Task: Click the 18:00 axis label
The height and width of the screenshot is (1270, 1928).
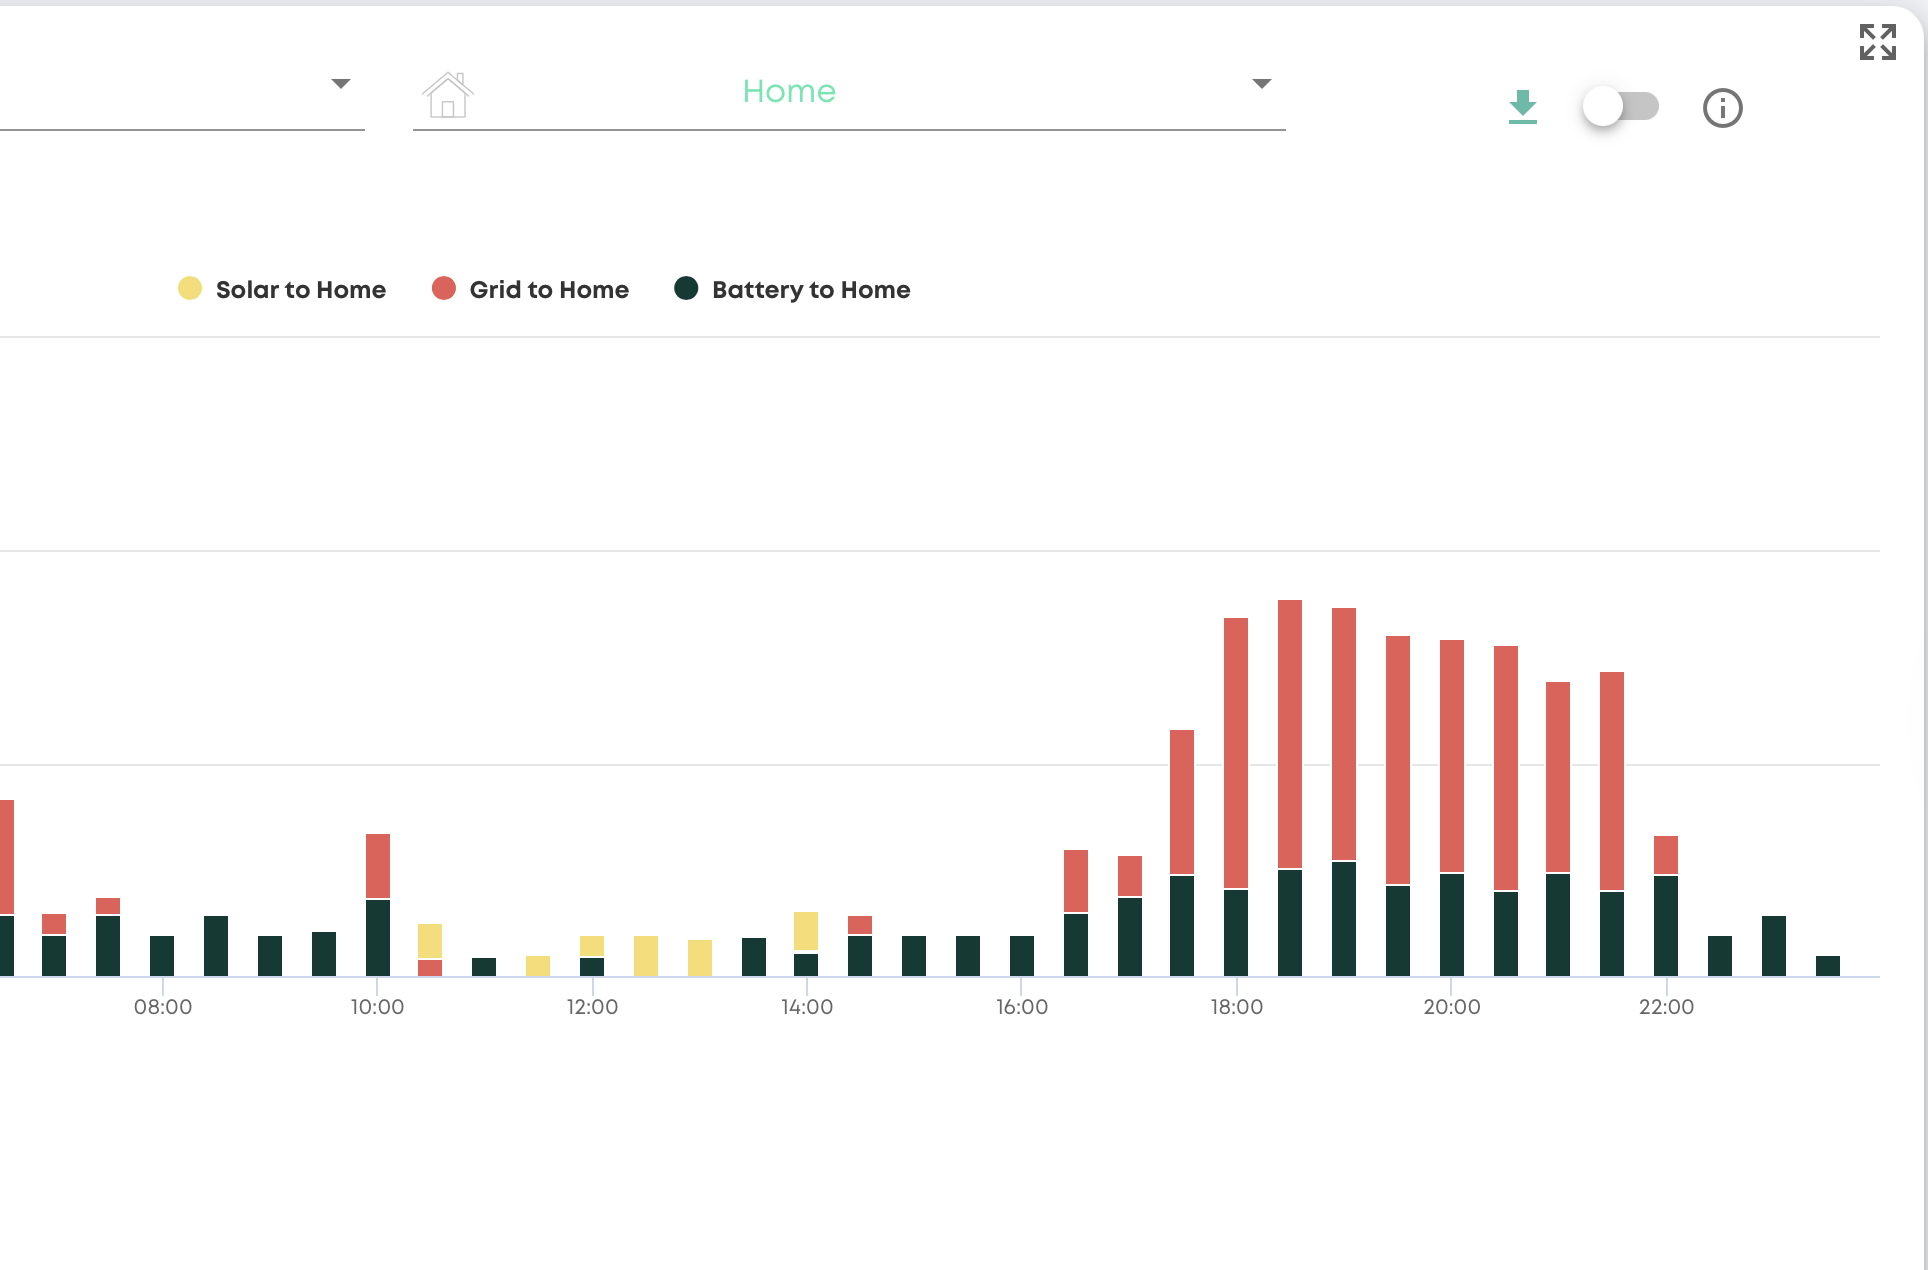Action: (x=1237, y=1007)
